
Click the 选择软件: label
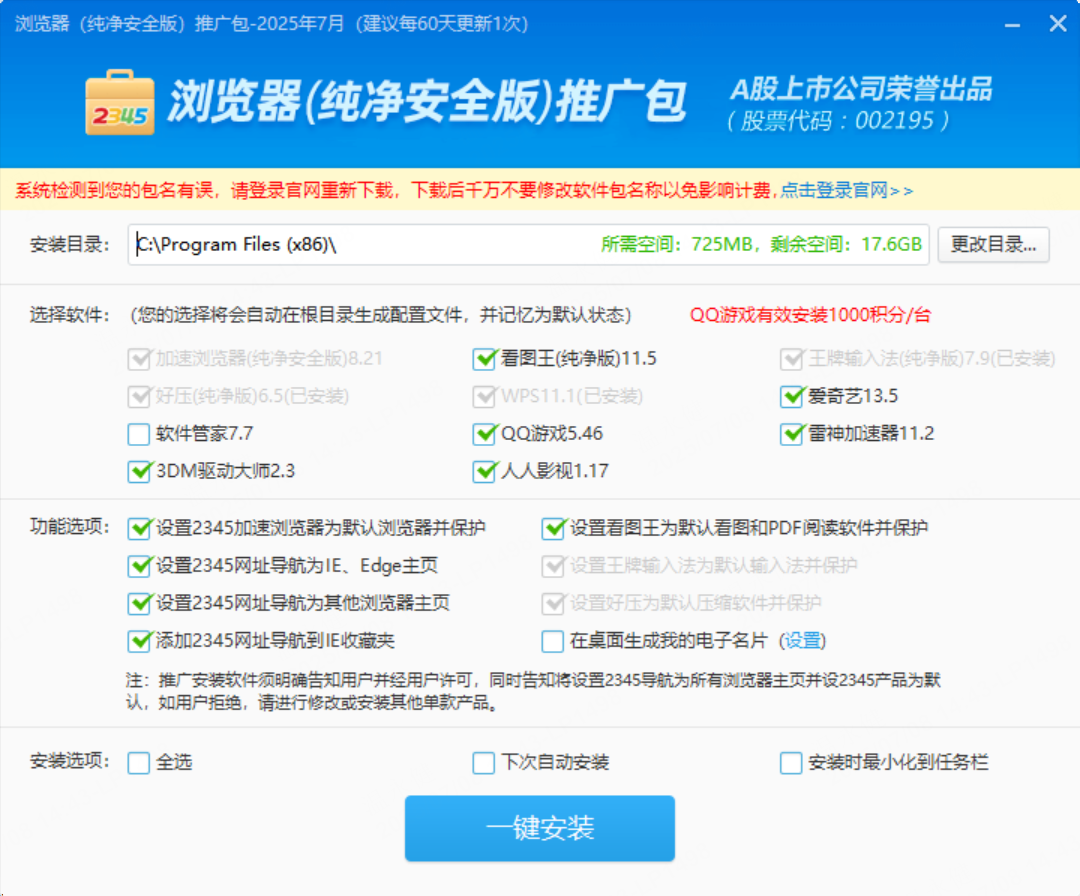click(x=70, y=315)
